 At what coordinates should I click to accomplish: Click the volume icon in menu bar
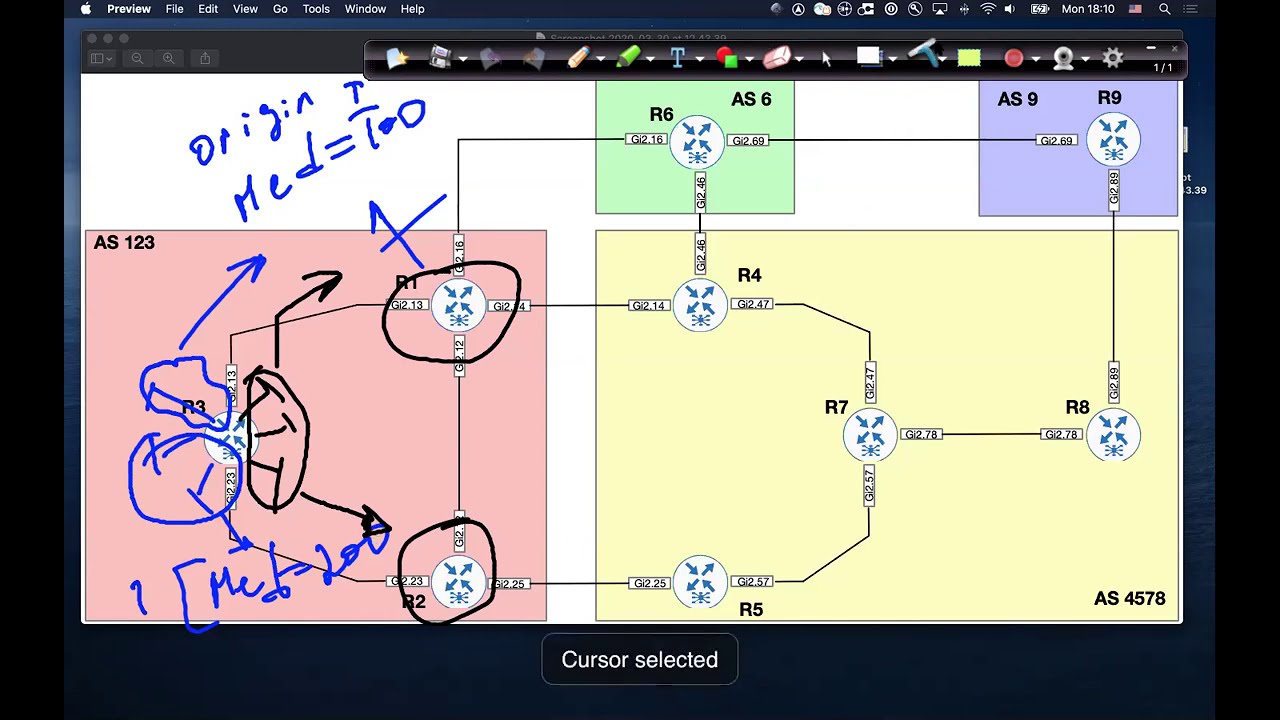coord(1010,9)
